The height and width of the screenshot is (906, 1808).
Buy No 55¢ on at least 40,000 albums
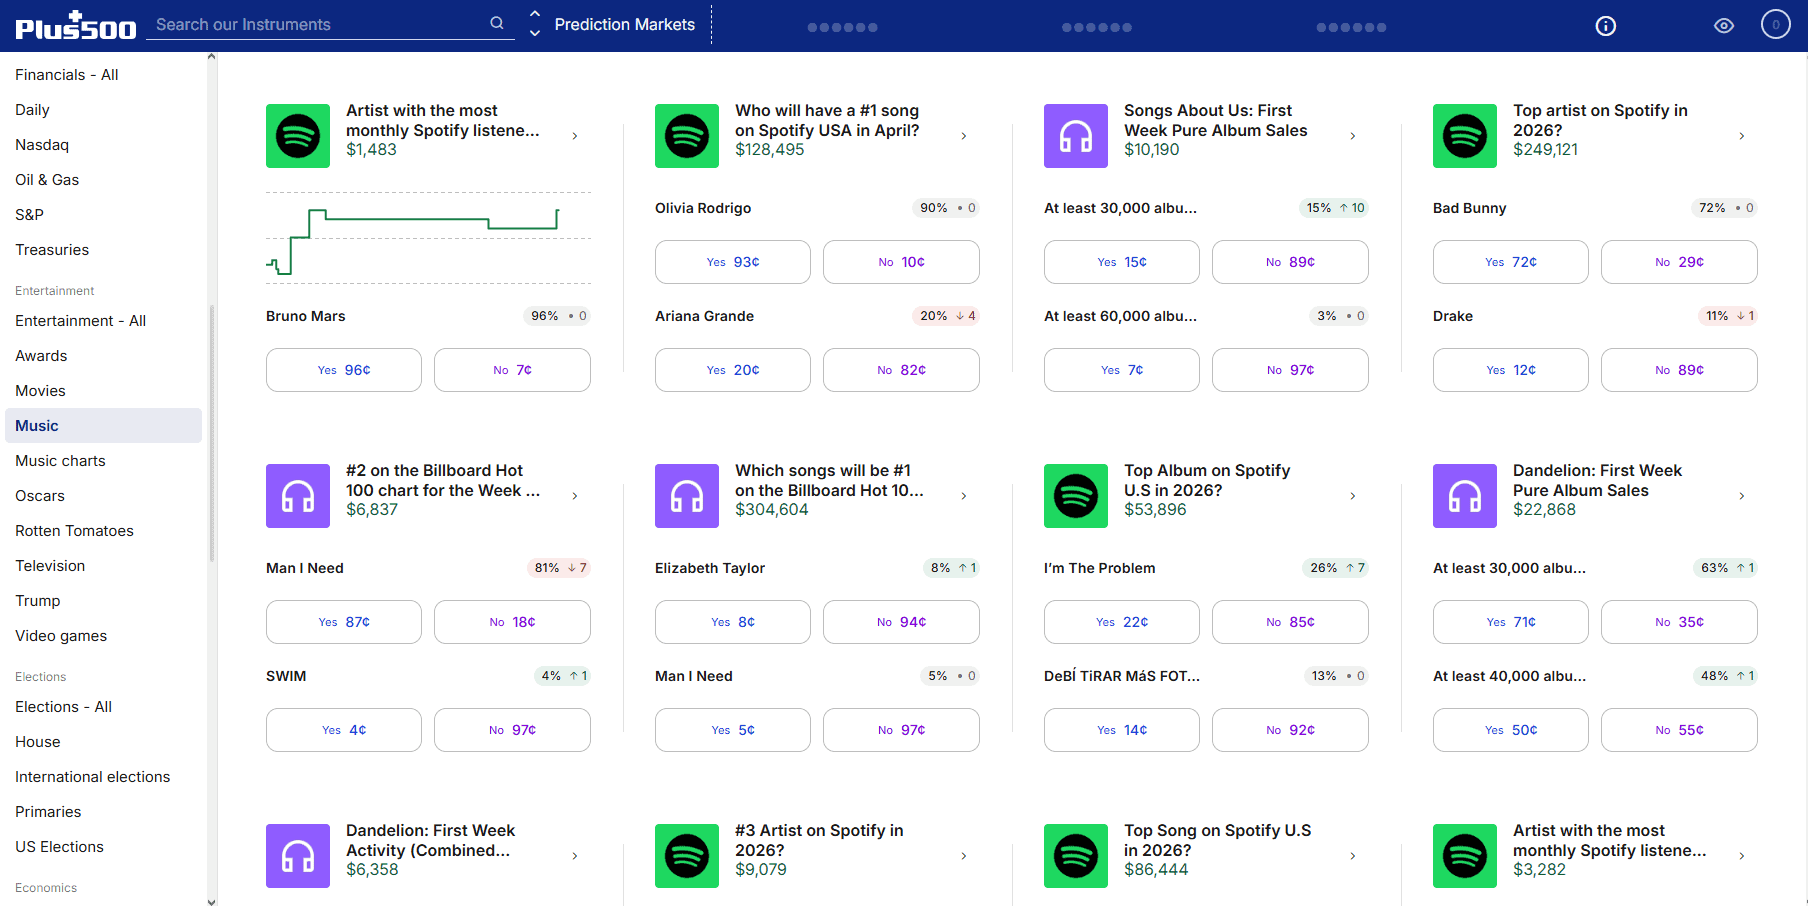click(x=1679, y=730)
